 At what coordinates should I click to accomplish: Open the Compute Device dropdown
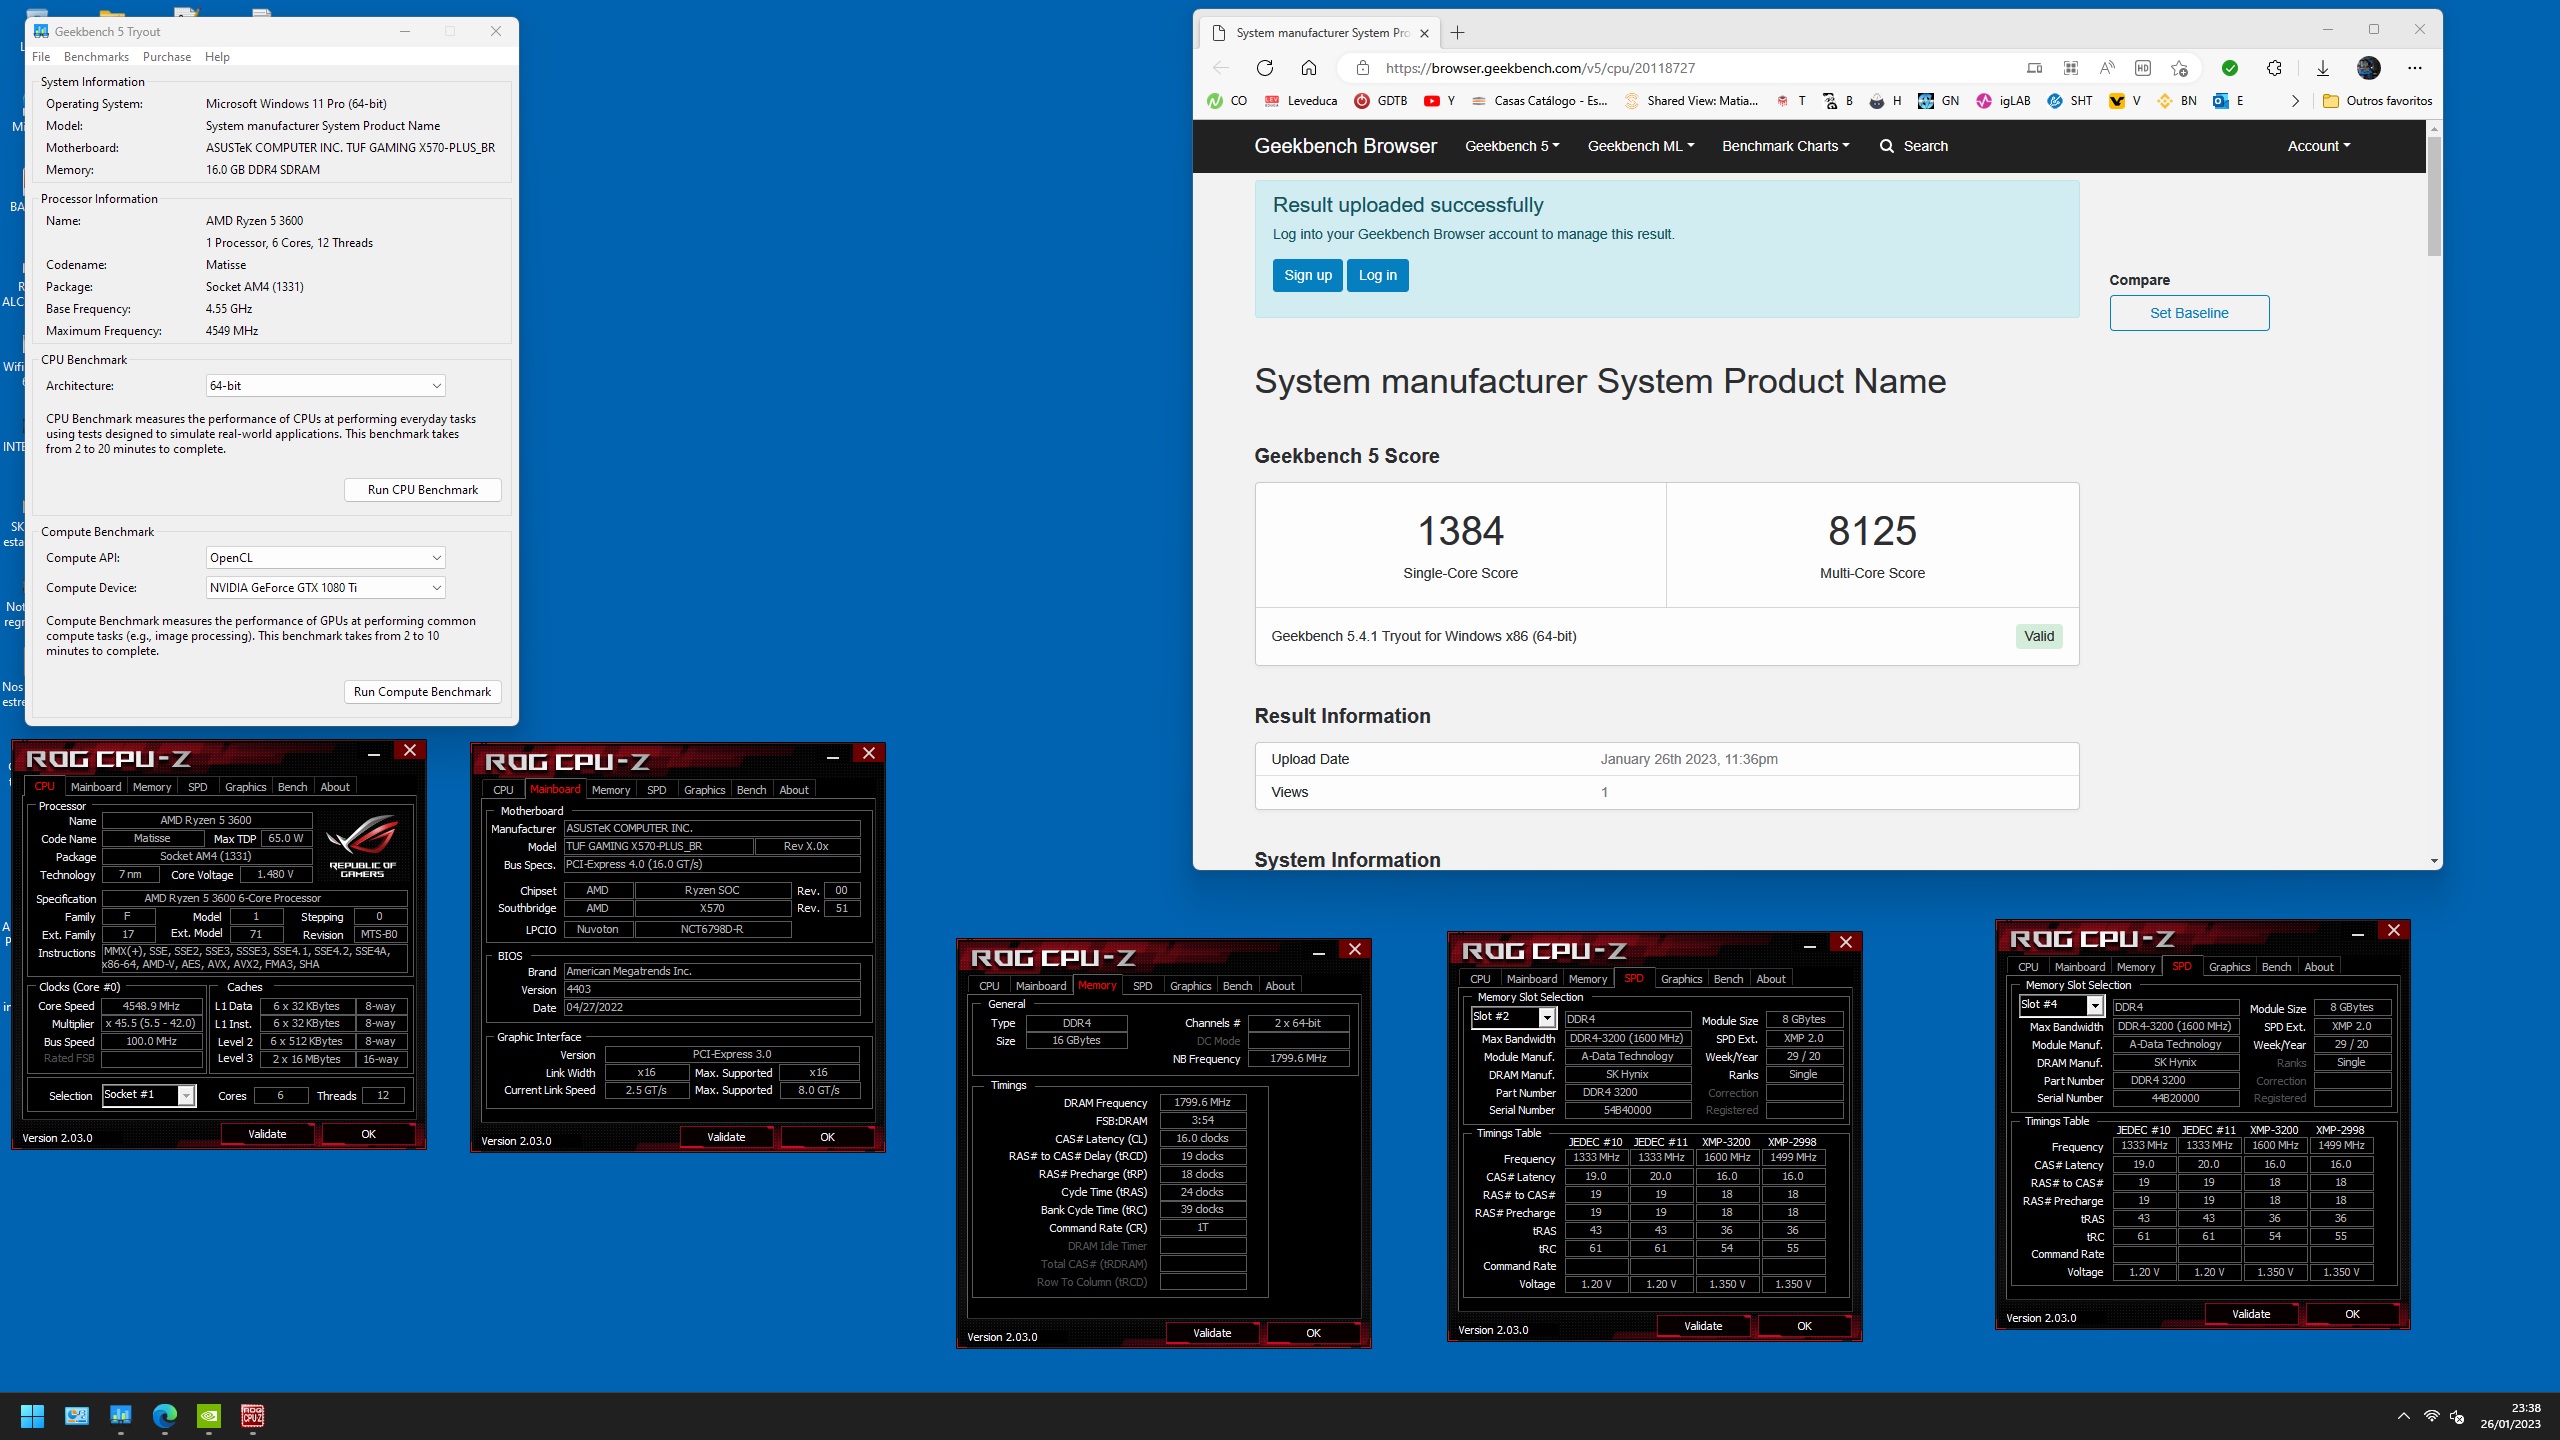click(x=325, y=588)
